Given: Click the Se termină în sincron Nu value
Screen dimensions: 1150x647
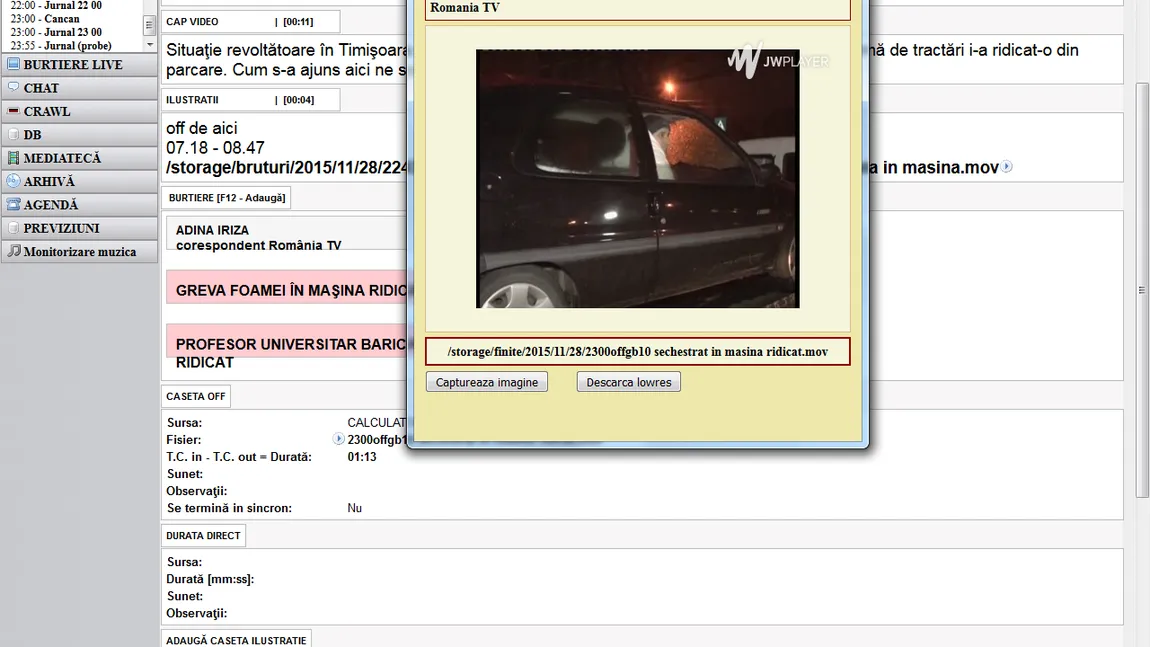Looking at the screenshot, I should point(354,508).
